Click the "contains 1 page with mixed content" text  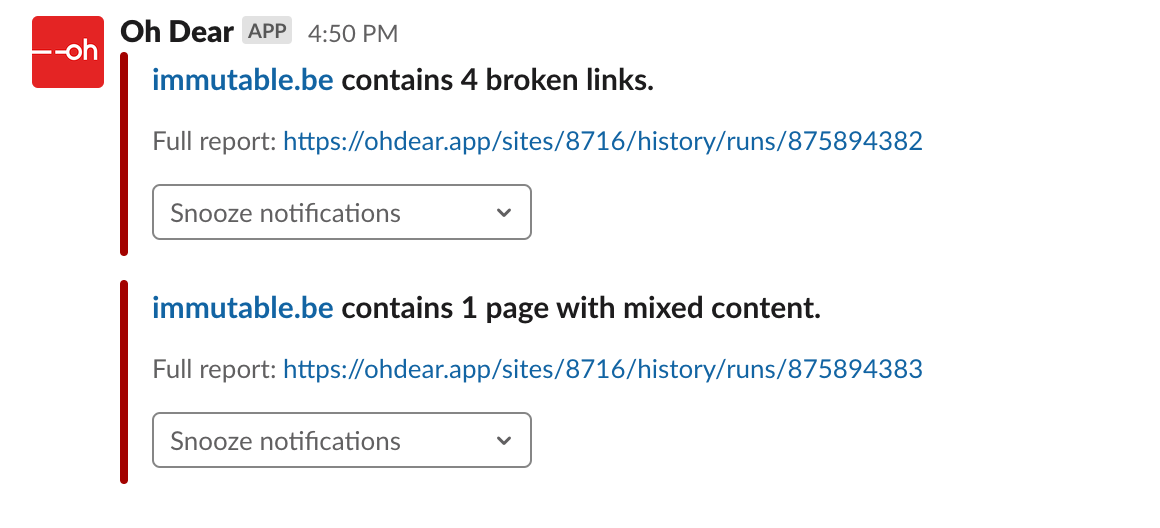pos(581,308)
